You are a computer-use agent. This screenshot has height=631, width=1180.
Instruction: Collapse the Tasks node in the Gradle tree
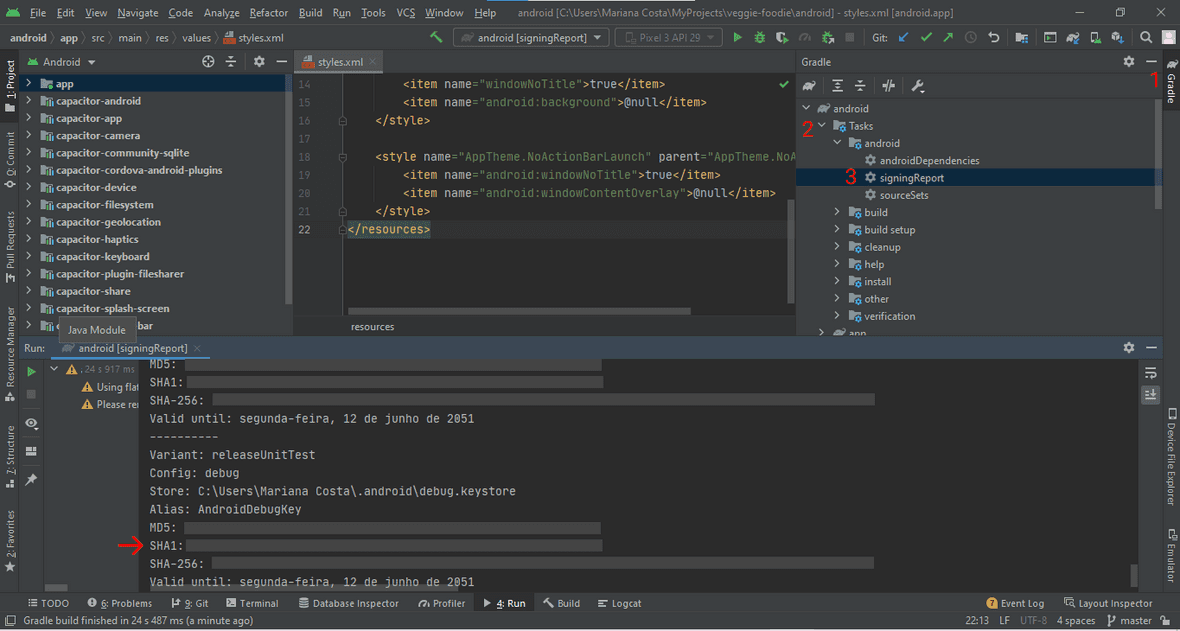click(822, 125)
